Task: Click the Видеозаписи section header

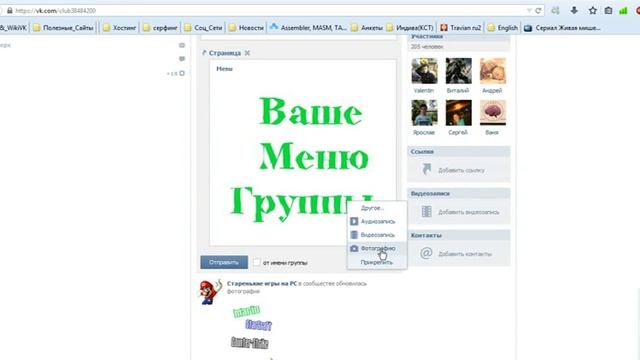Action: pos(459,193)
